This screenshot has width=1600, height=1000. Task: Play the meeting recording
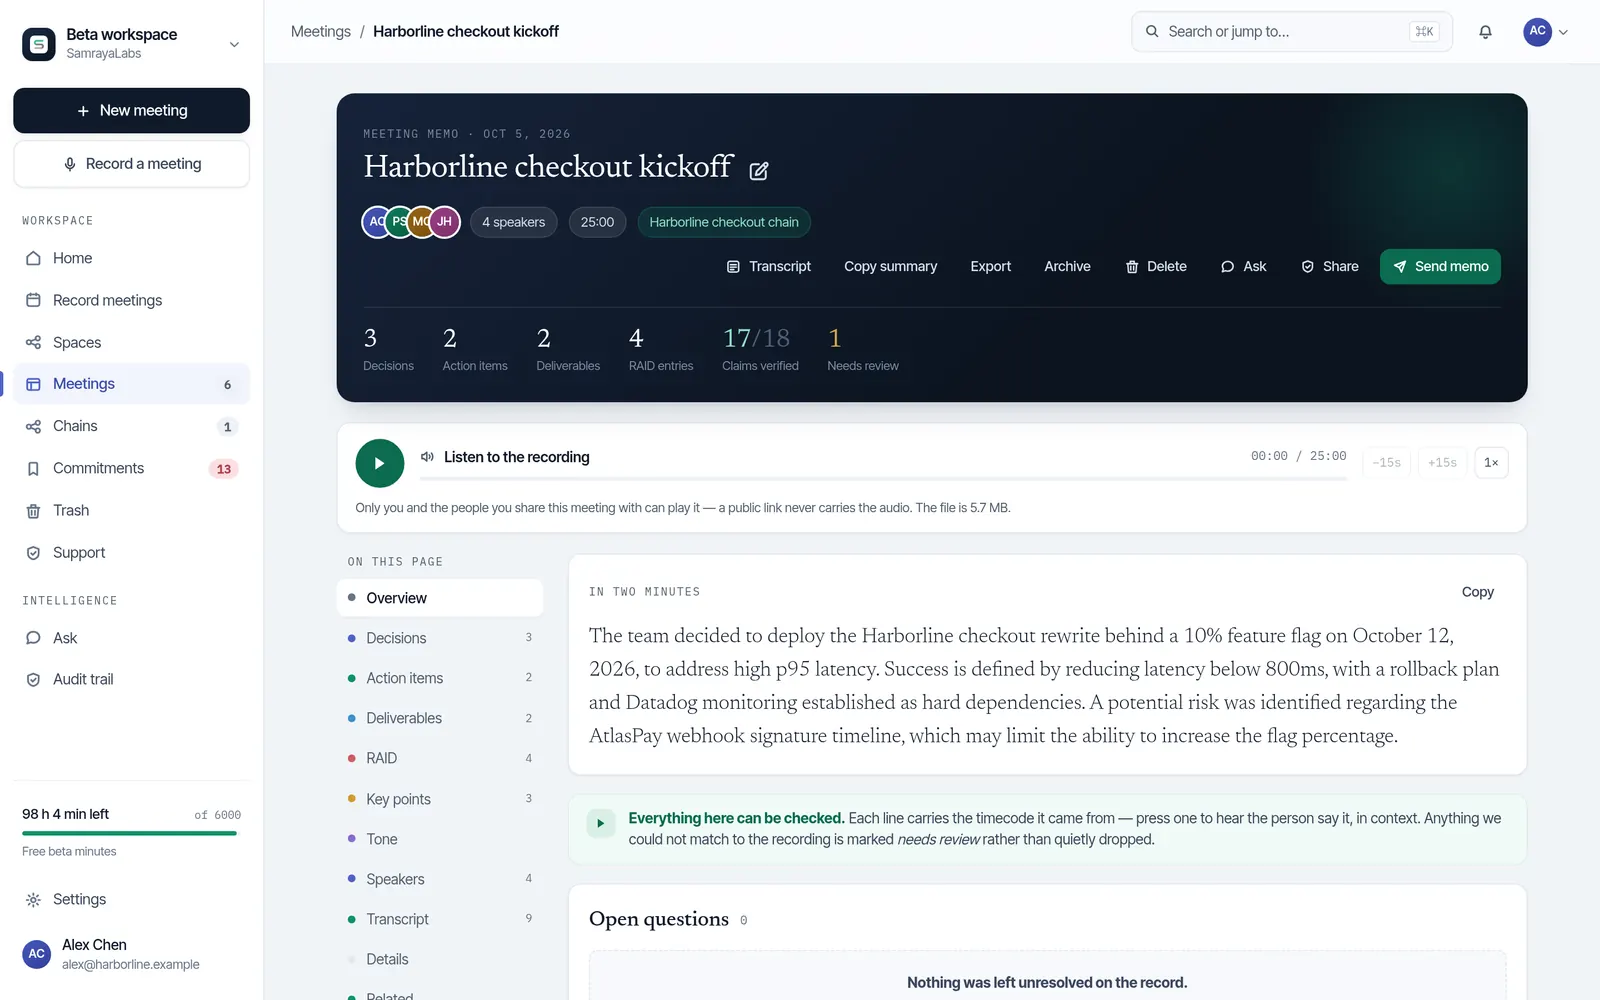coord(380,463)
